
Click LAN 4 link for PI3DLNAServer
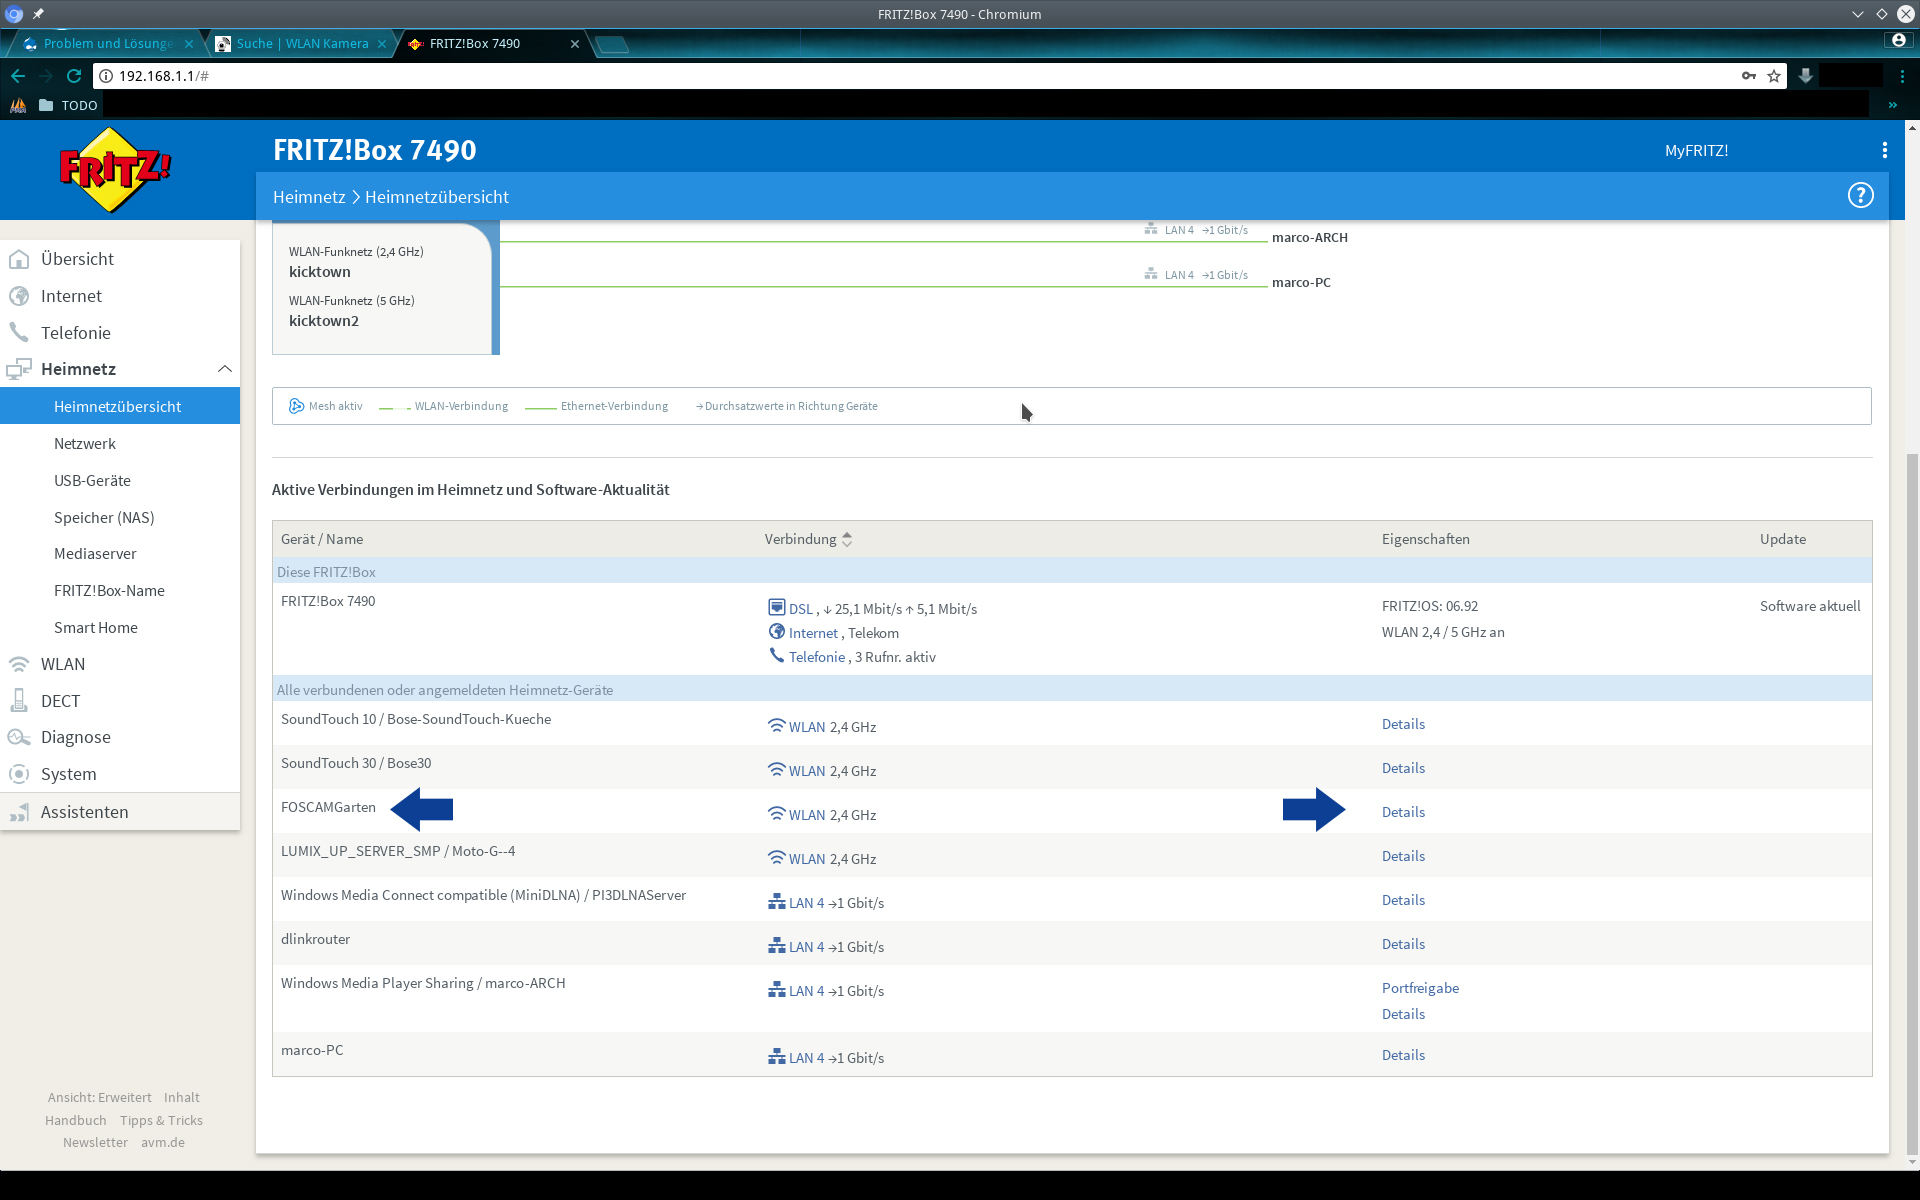[806, 903]
